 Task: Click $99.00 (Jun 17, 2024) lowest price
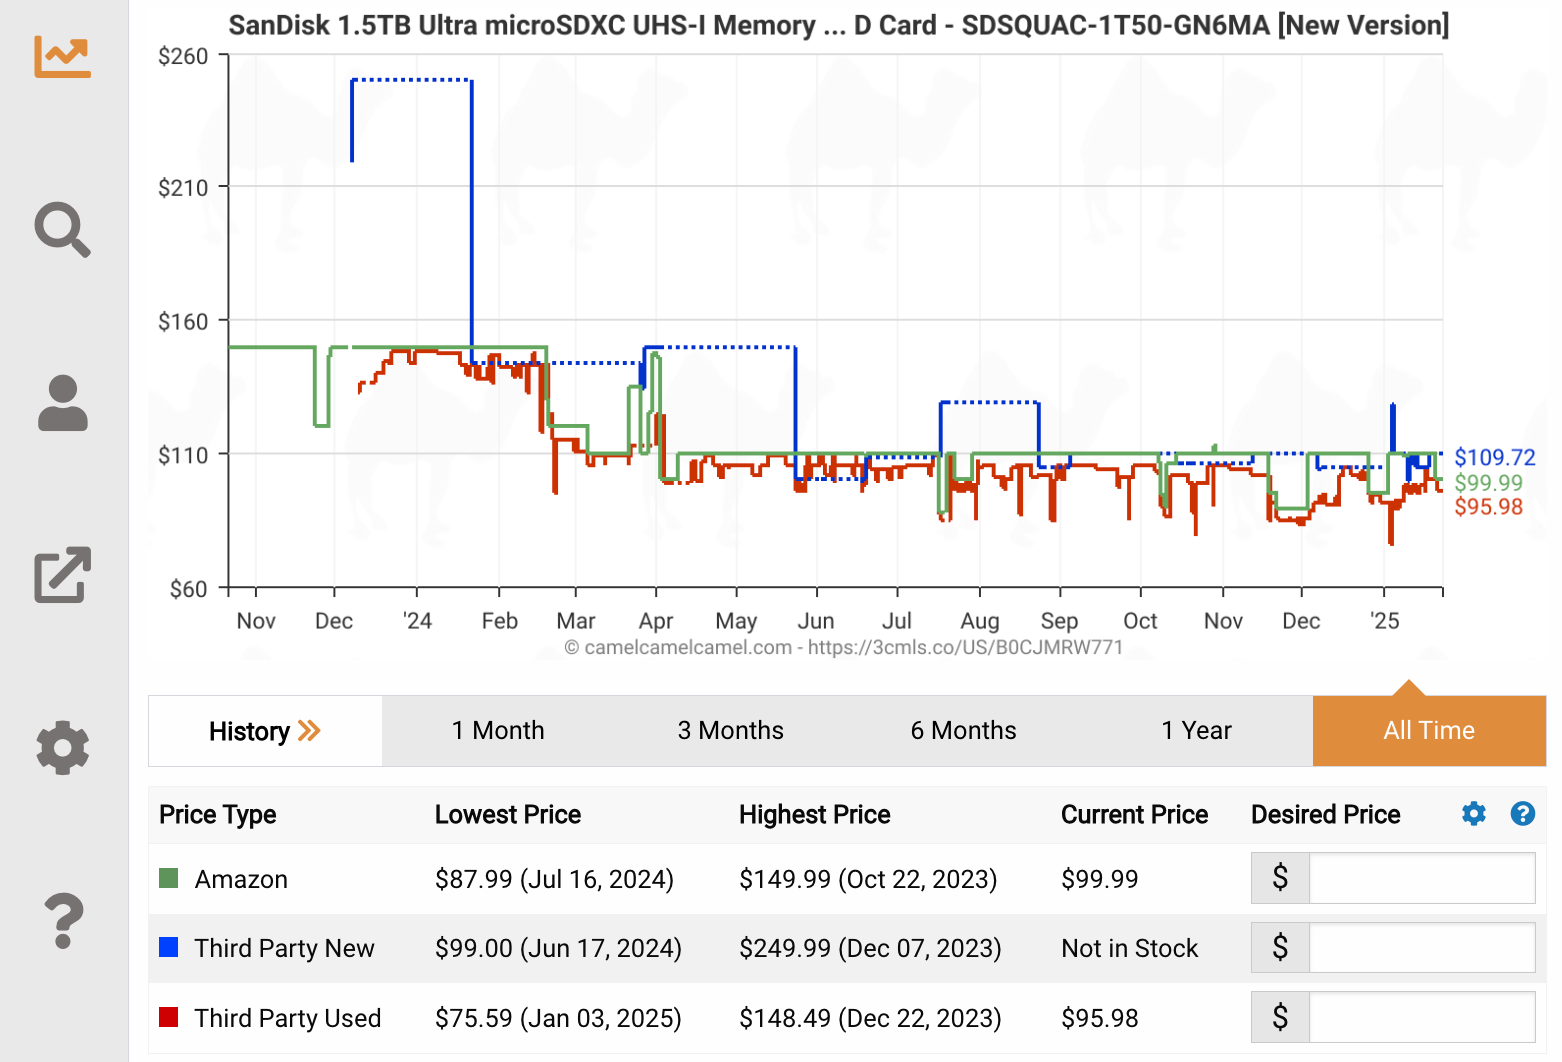(x=558, y=948)
